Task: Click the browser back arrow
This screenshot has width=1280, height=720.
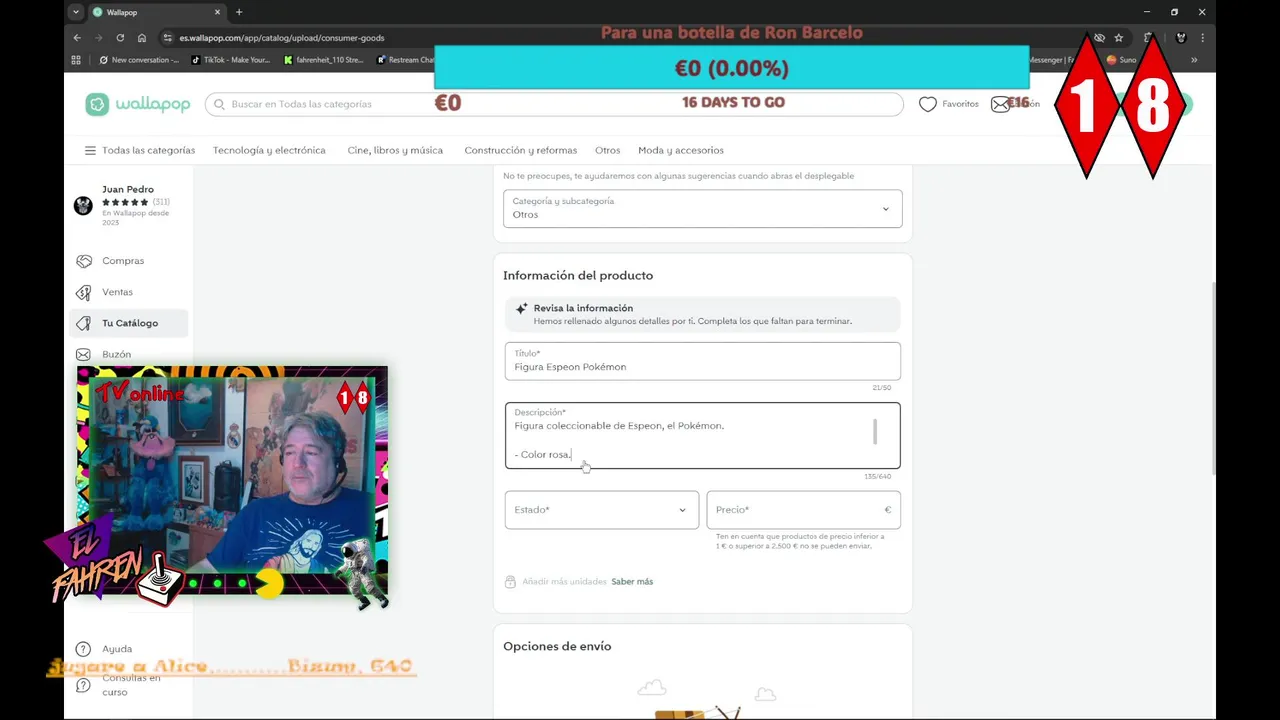Action: pos(77,38)
